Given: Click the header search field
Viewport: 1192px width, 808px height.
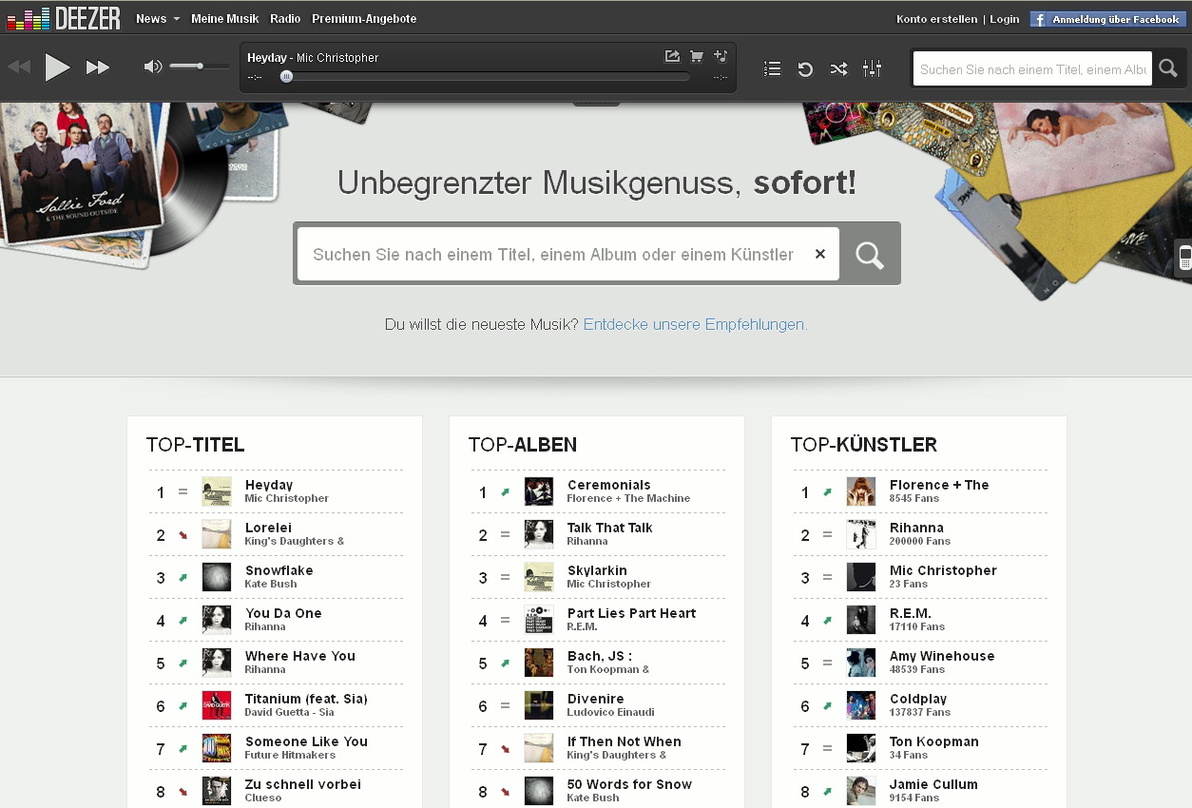Looking at the screenshot, I should coord(1032,69).
